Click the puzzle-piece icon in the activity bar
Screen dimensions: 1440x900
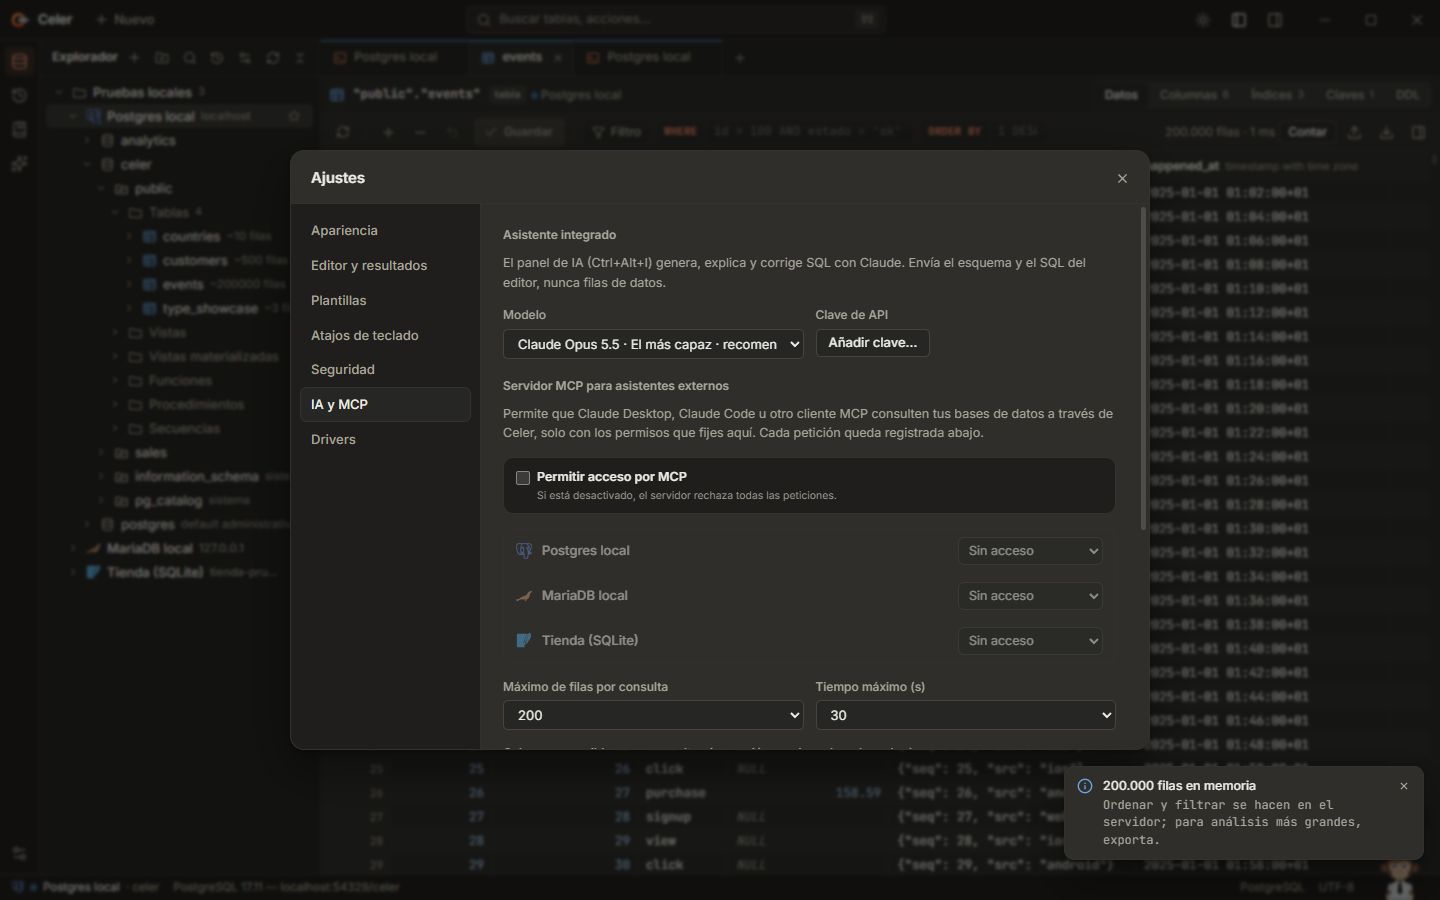[x=19, y=164]
